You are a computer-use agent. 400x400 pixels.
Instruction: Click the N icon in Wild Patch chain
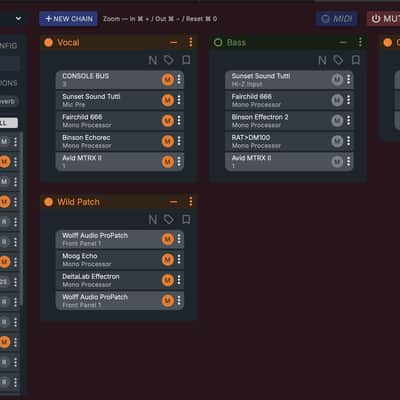pos(153,219)
